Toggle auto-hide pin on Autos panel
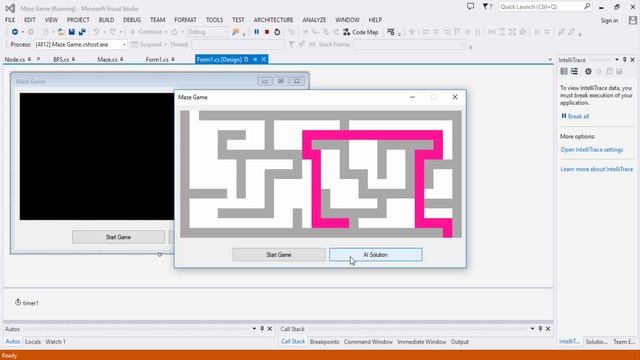 (262, 329)
